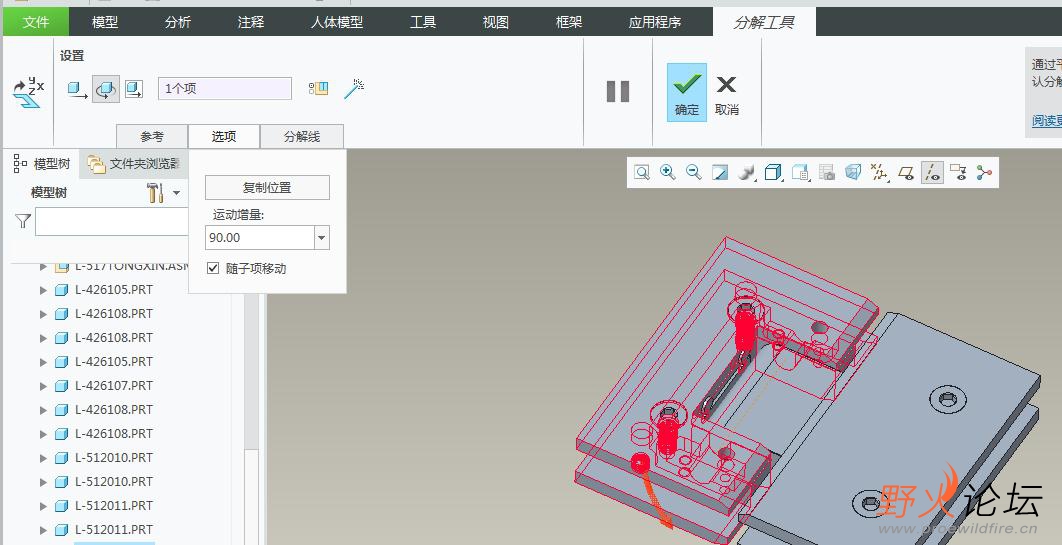Screen dimensions: 1062x545
Task: Click the magic wand explode line icon
Action: [x=354, y=89]
